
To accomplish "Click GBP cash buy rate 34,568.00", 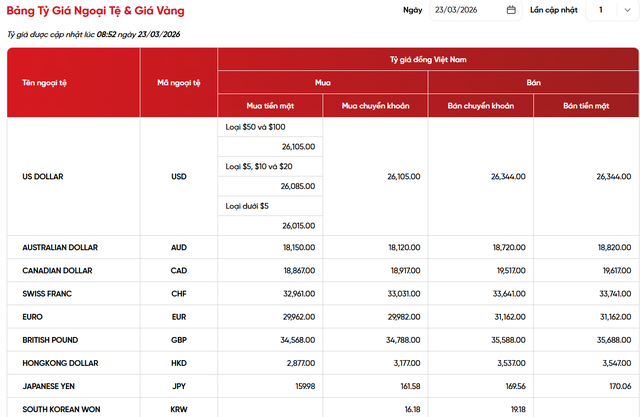I will [298, 340].
